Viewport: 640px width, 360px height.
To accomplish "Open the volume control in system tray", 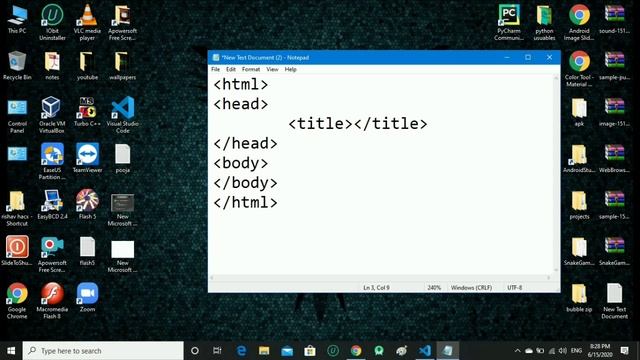I will [x=563, y=351].
